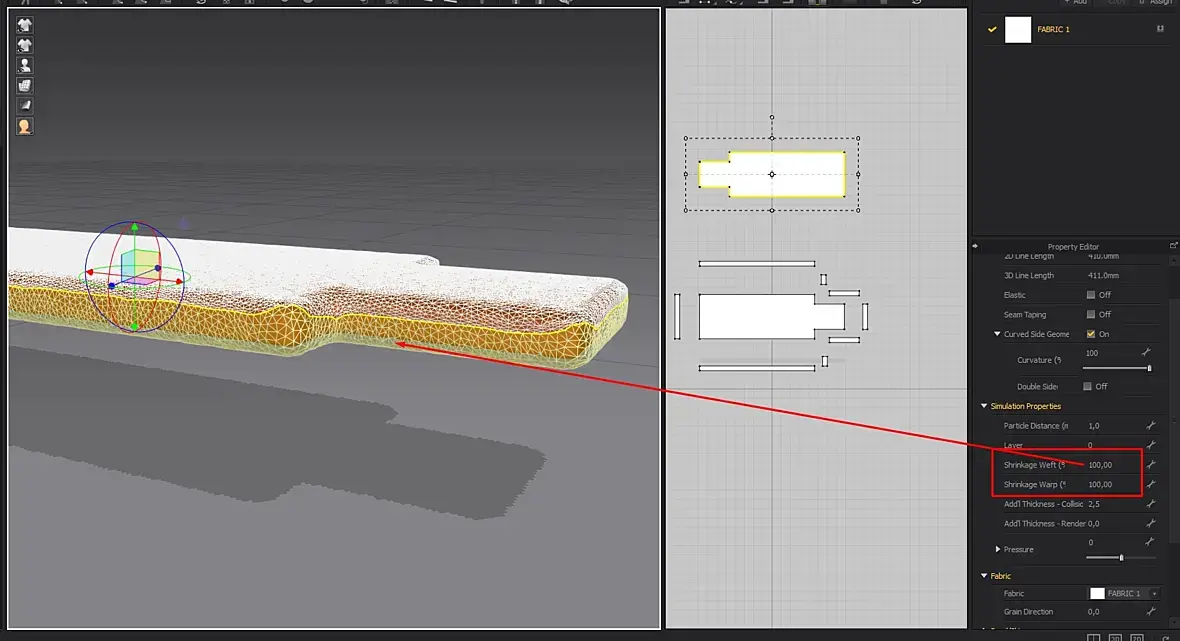Click the Copy button in fabric panel

pyautogui.click(x=1117, y=2)
